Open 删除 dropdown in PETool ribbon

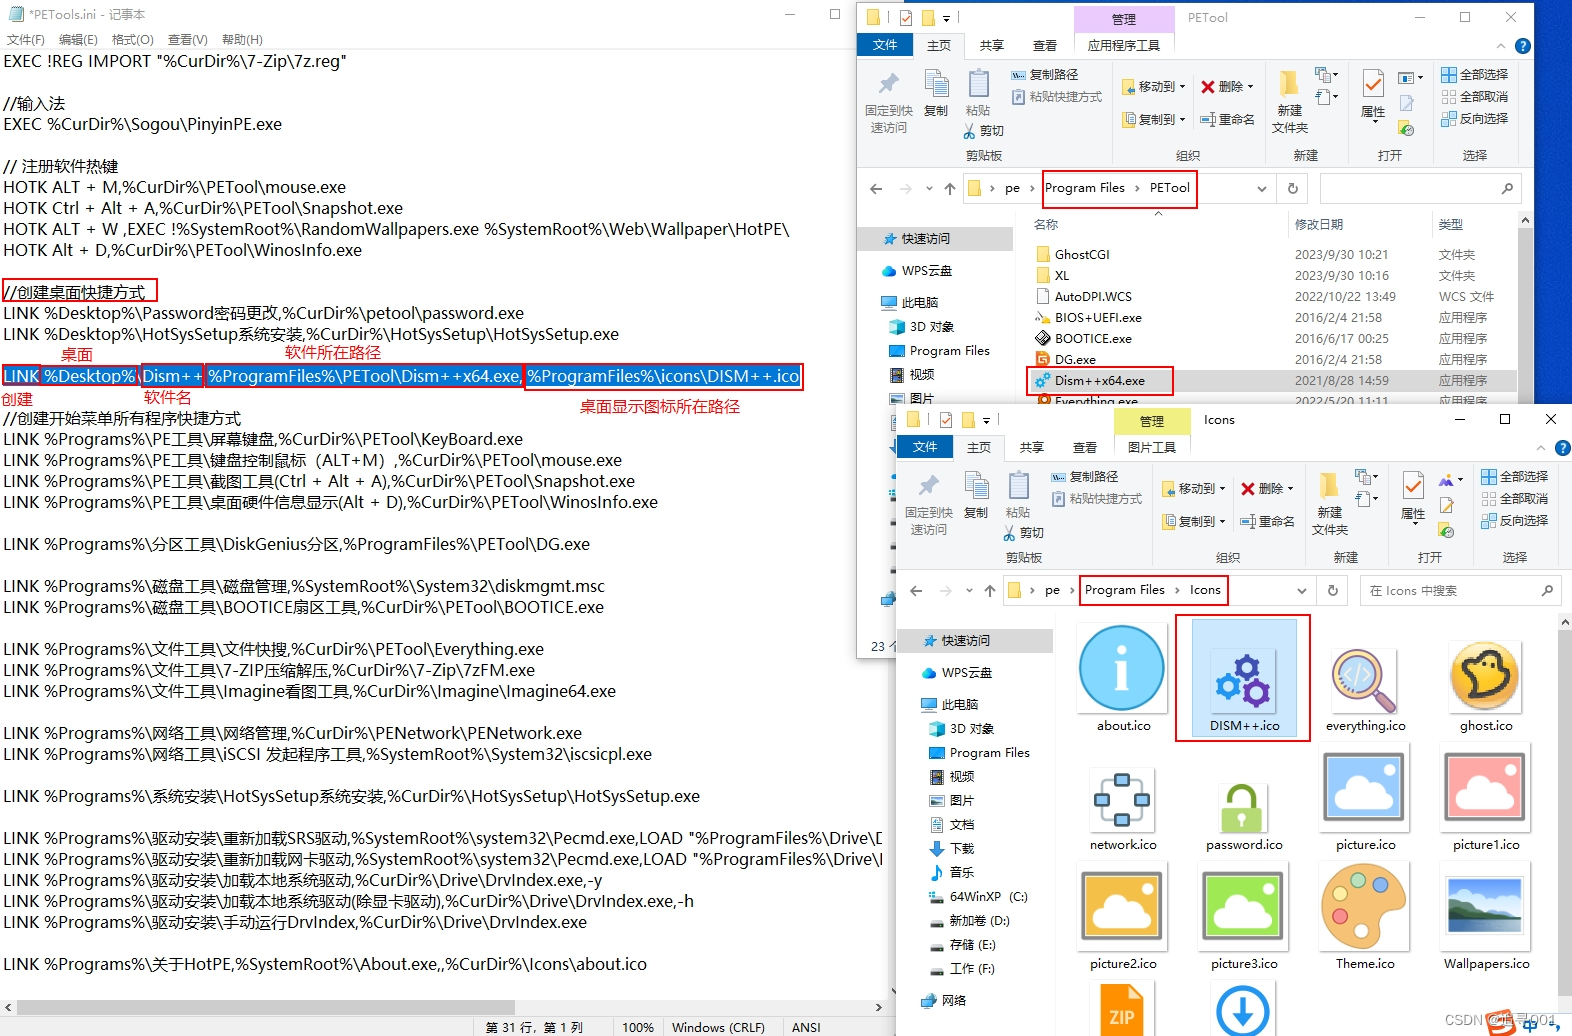(x=1227, y=87)
